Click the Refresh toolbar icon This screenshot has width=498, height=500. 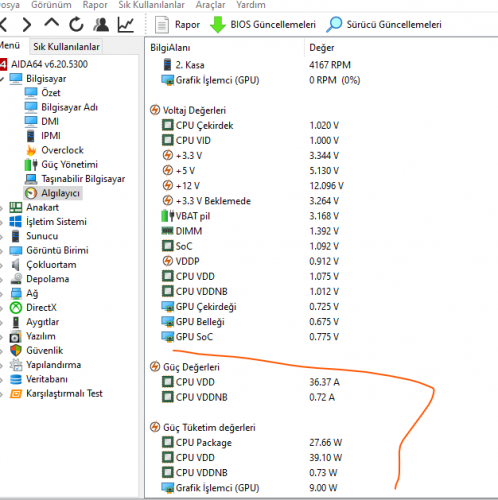(76, 24)
